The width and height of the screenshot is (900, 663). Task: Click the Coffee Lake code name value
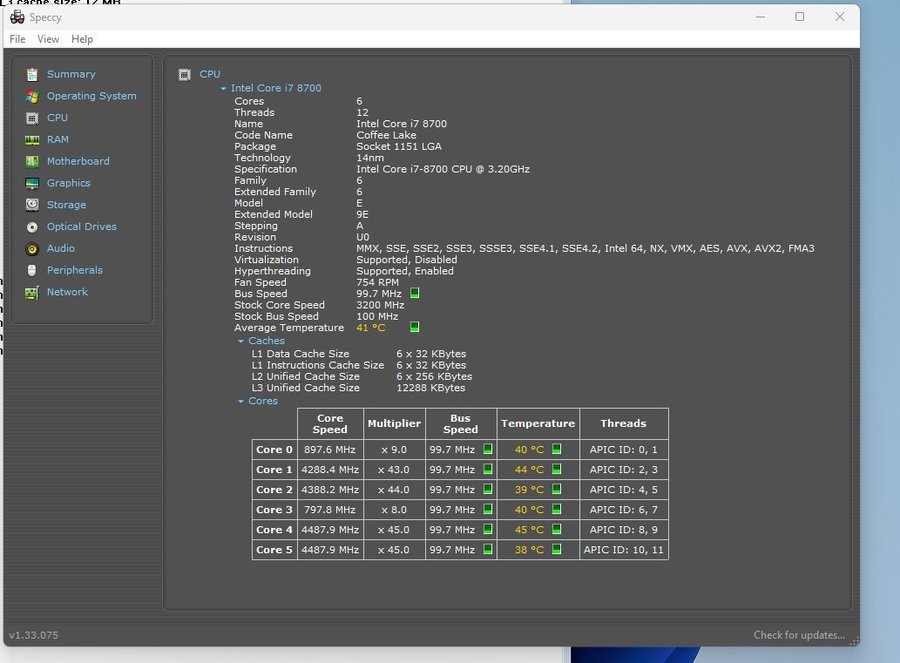click(x=386, y=135)
